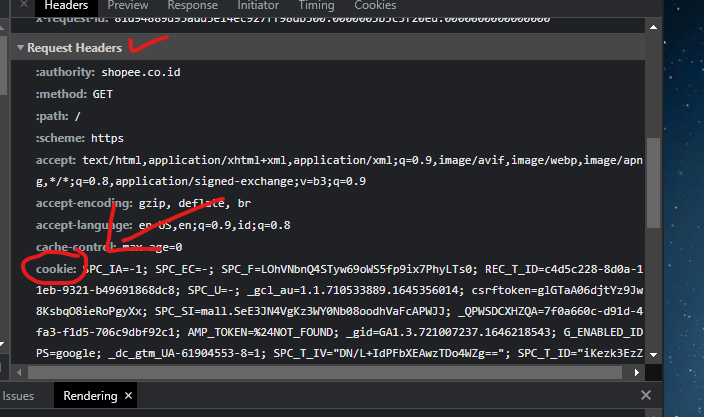Click the :path header name
The image size is (704, 417).
[x=52, y=116]
